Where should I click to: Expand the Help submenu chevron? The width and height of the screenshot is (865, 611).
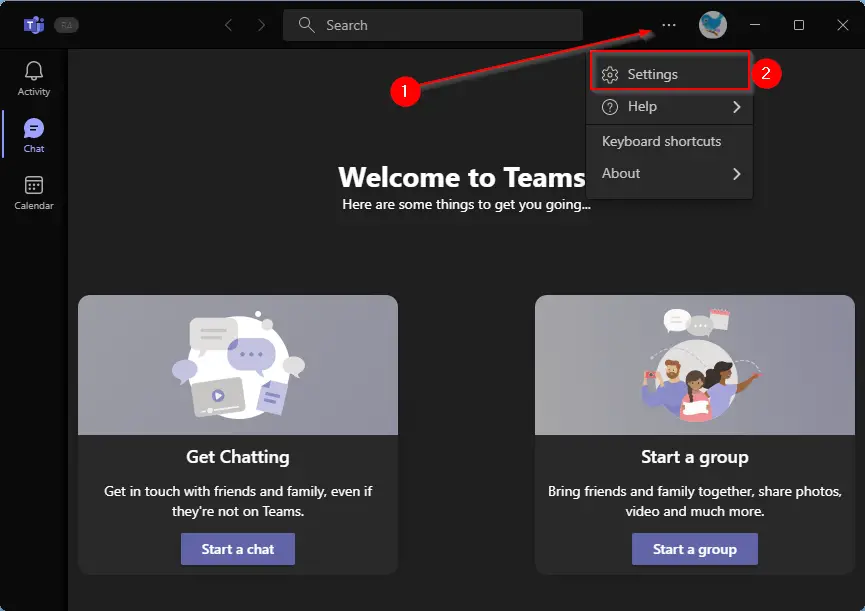tap(736, 107)
